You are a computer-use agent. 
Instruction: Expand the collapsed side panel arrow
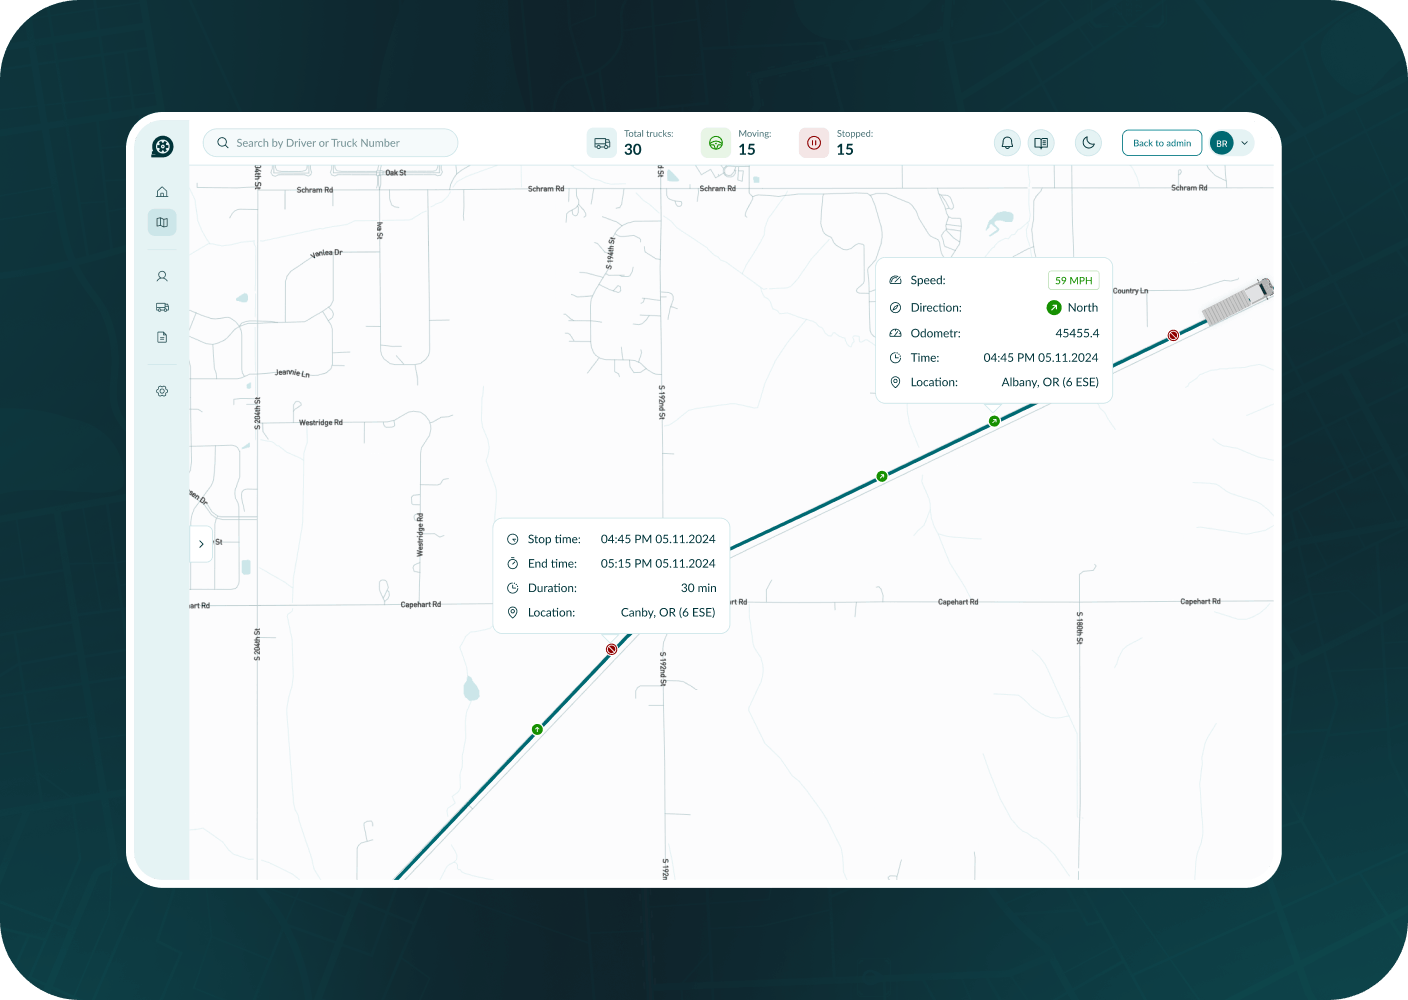pos(201,544)
